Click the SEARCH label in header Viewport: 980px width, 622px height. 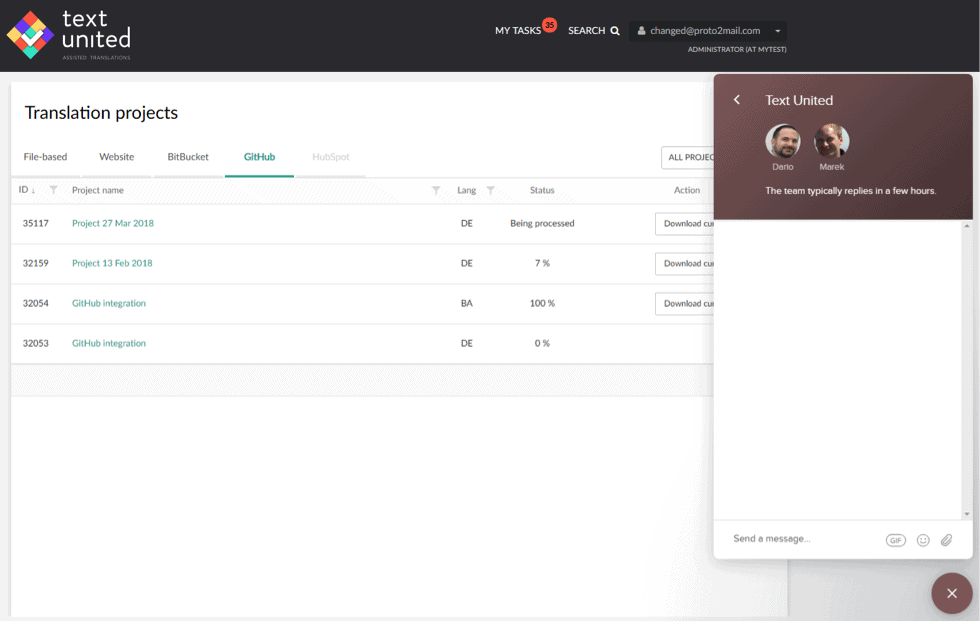(586, 31)
